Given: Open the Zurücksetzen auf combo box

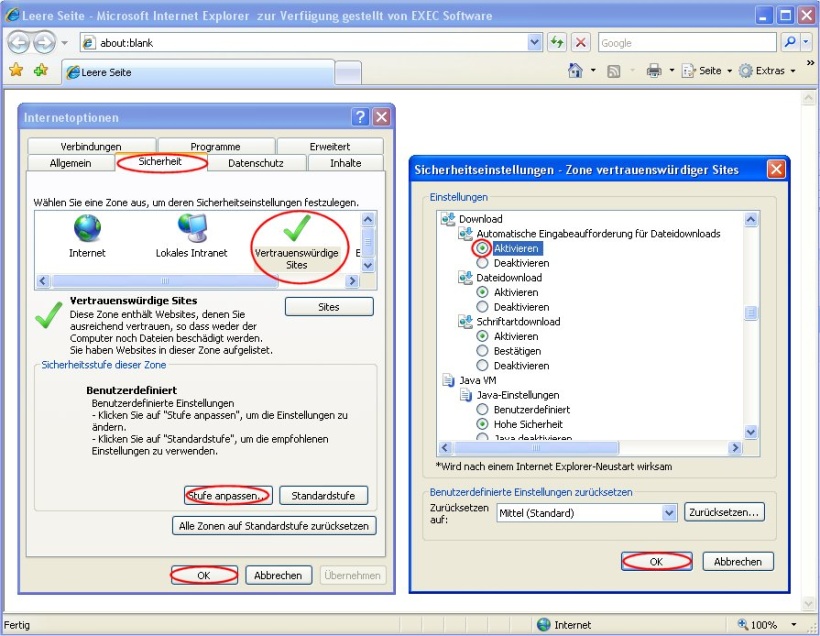Looking at the screenshot, I should point(587,513).
